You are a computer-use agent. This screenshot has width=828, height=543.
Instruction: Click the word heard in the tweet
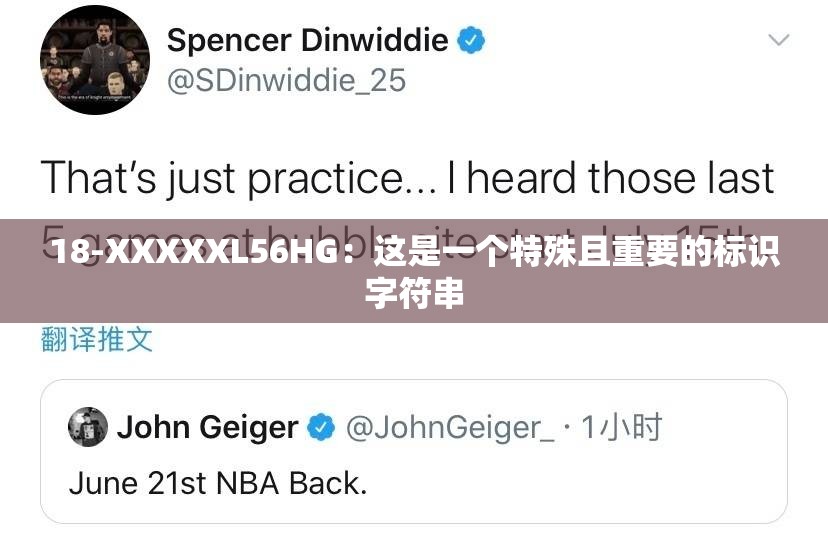(x=521, y=177)
